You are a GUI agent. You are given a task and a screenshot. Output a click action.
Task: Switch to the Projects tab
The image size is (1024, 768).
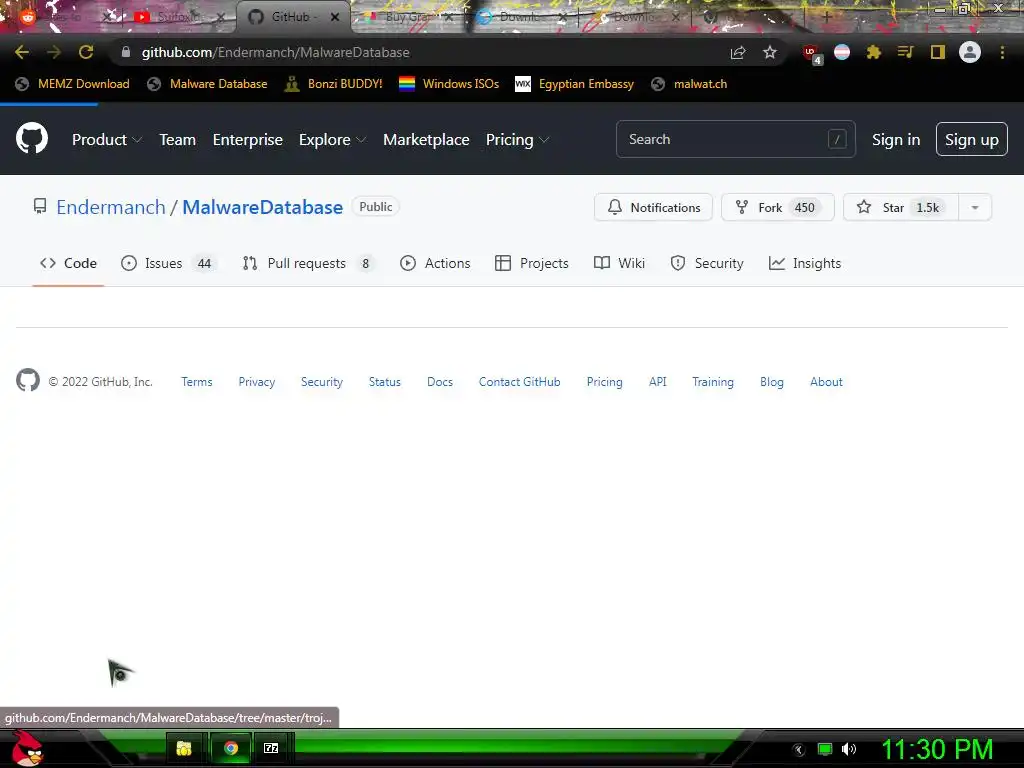532,263
